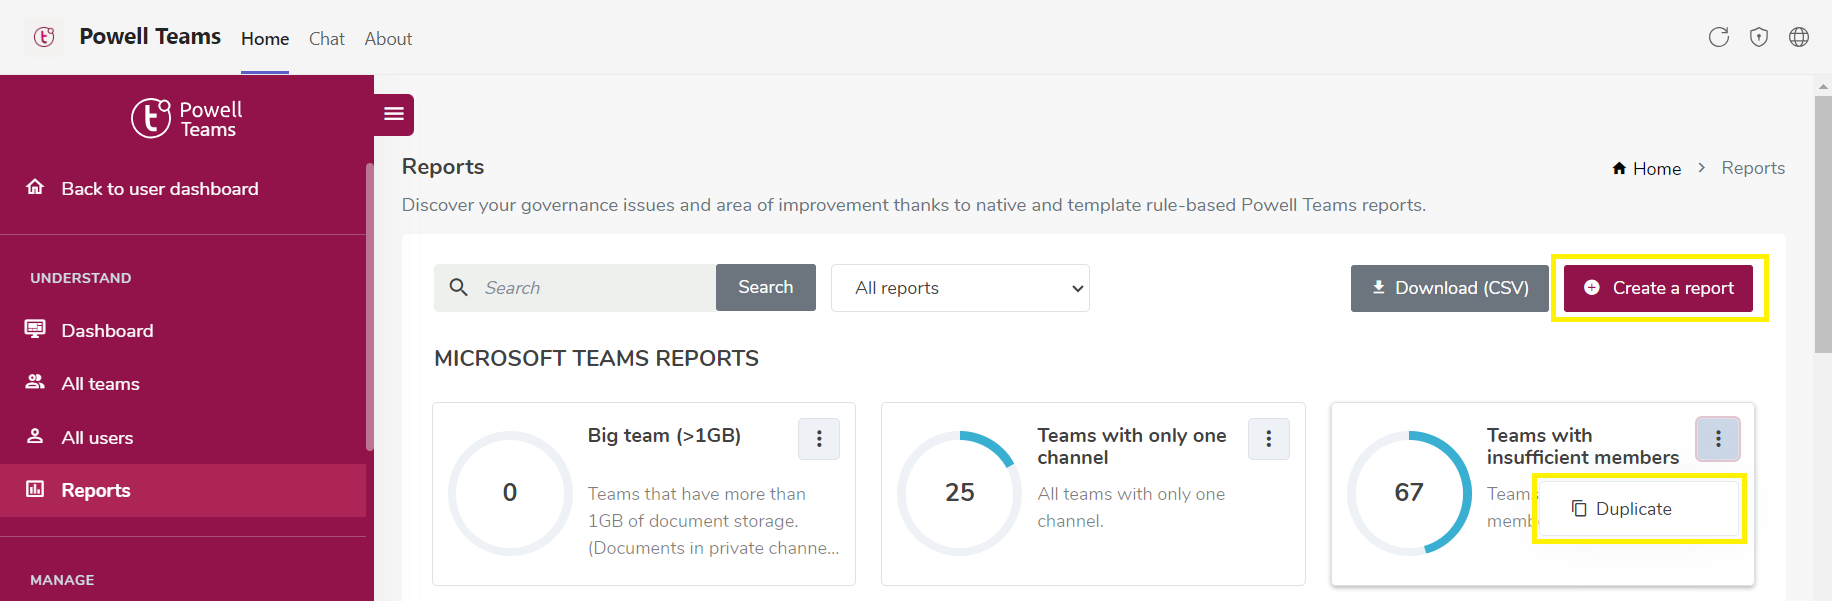Image resolution: width=1832 pixels, height=601 pixels.
Task: Select Reports in the sidebar
Action: [x=183, y=490]
